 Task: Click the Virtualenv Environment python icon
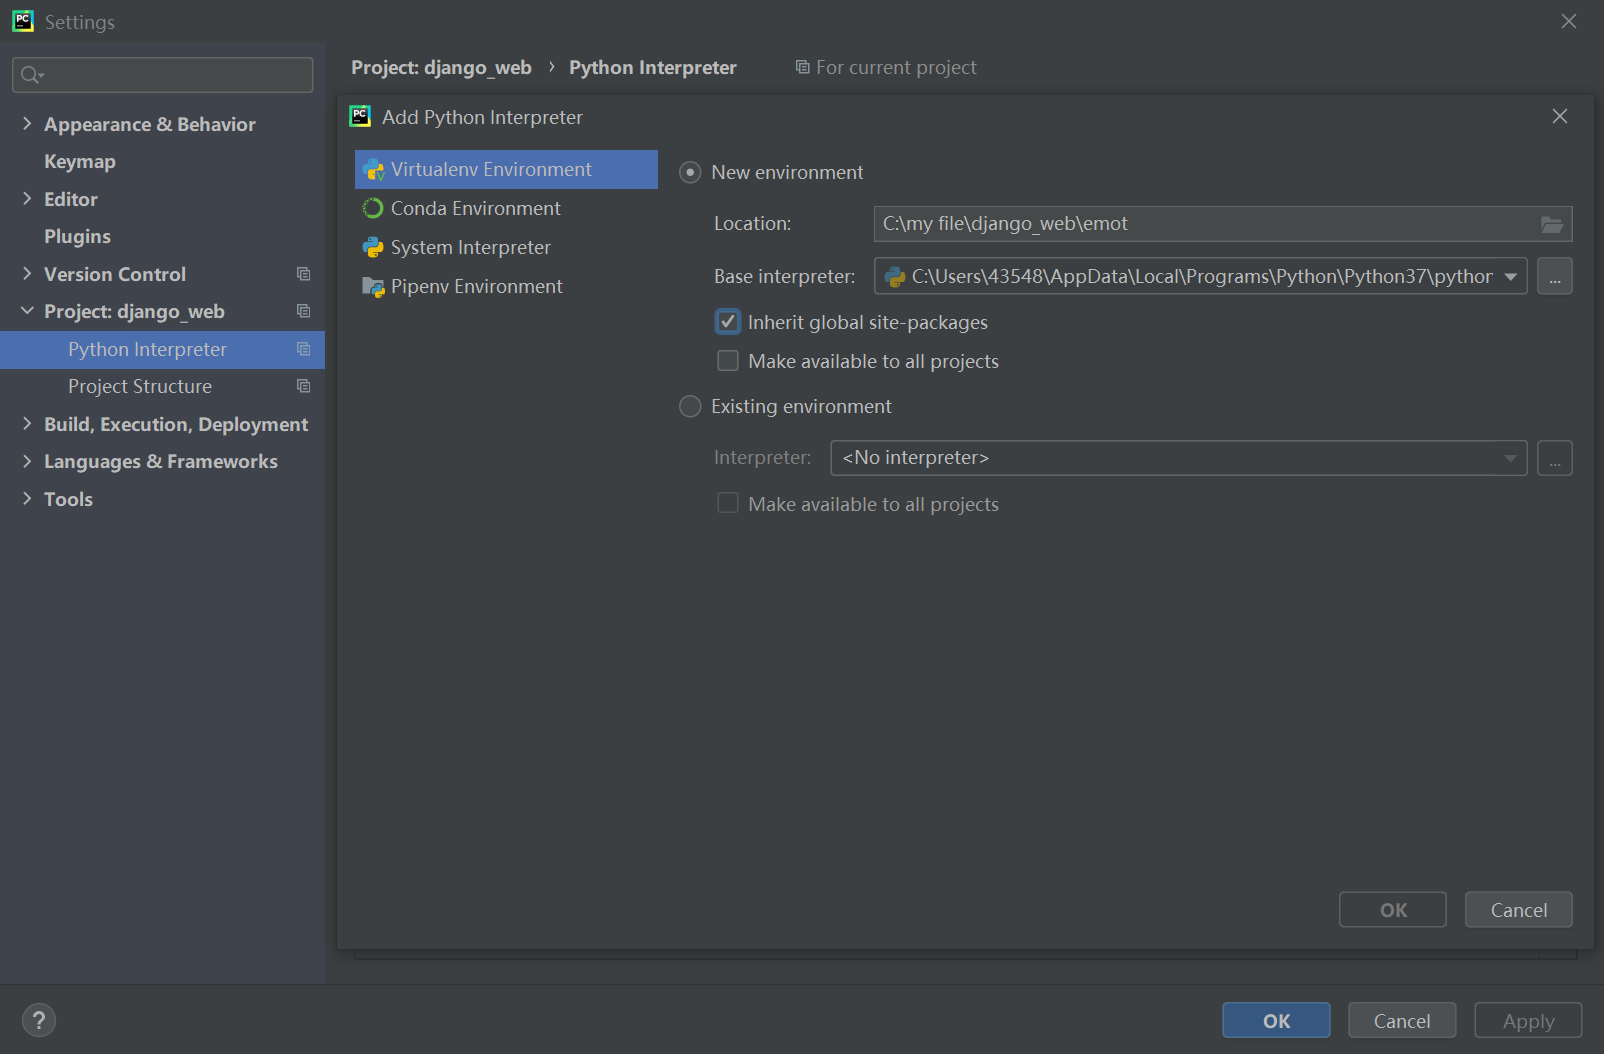pyautogui.click(x=373, y=170)
